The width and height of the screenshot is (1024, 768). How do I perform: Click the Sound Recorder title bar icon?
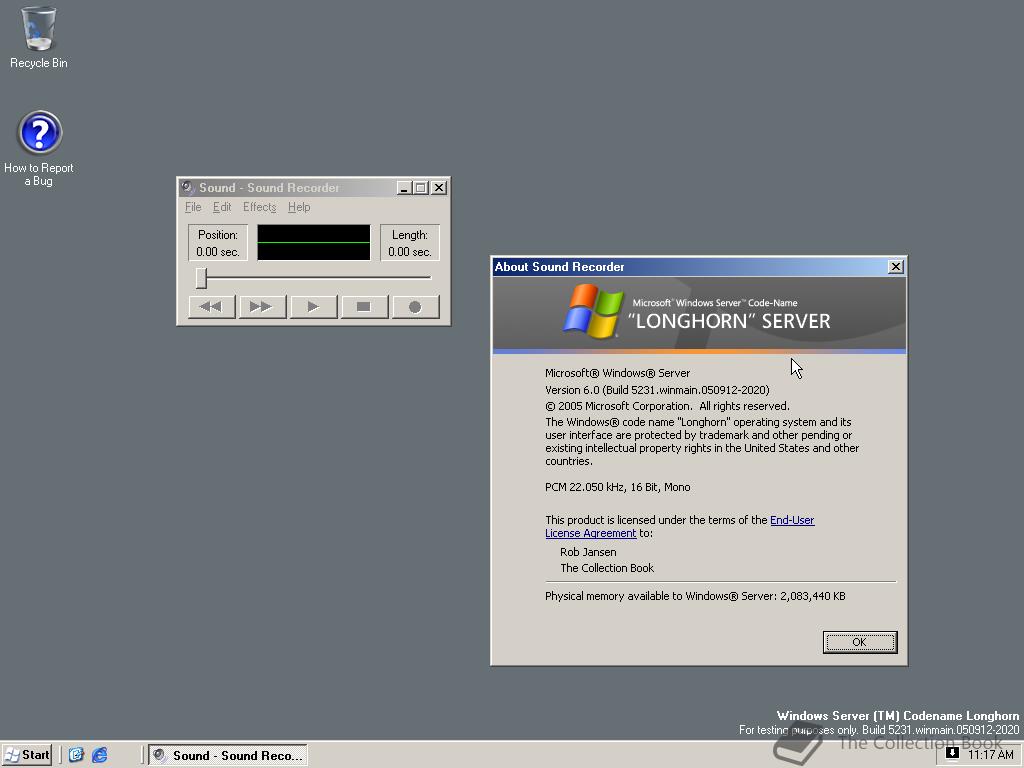pos(188,187)
